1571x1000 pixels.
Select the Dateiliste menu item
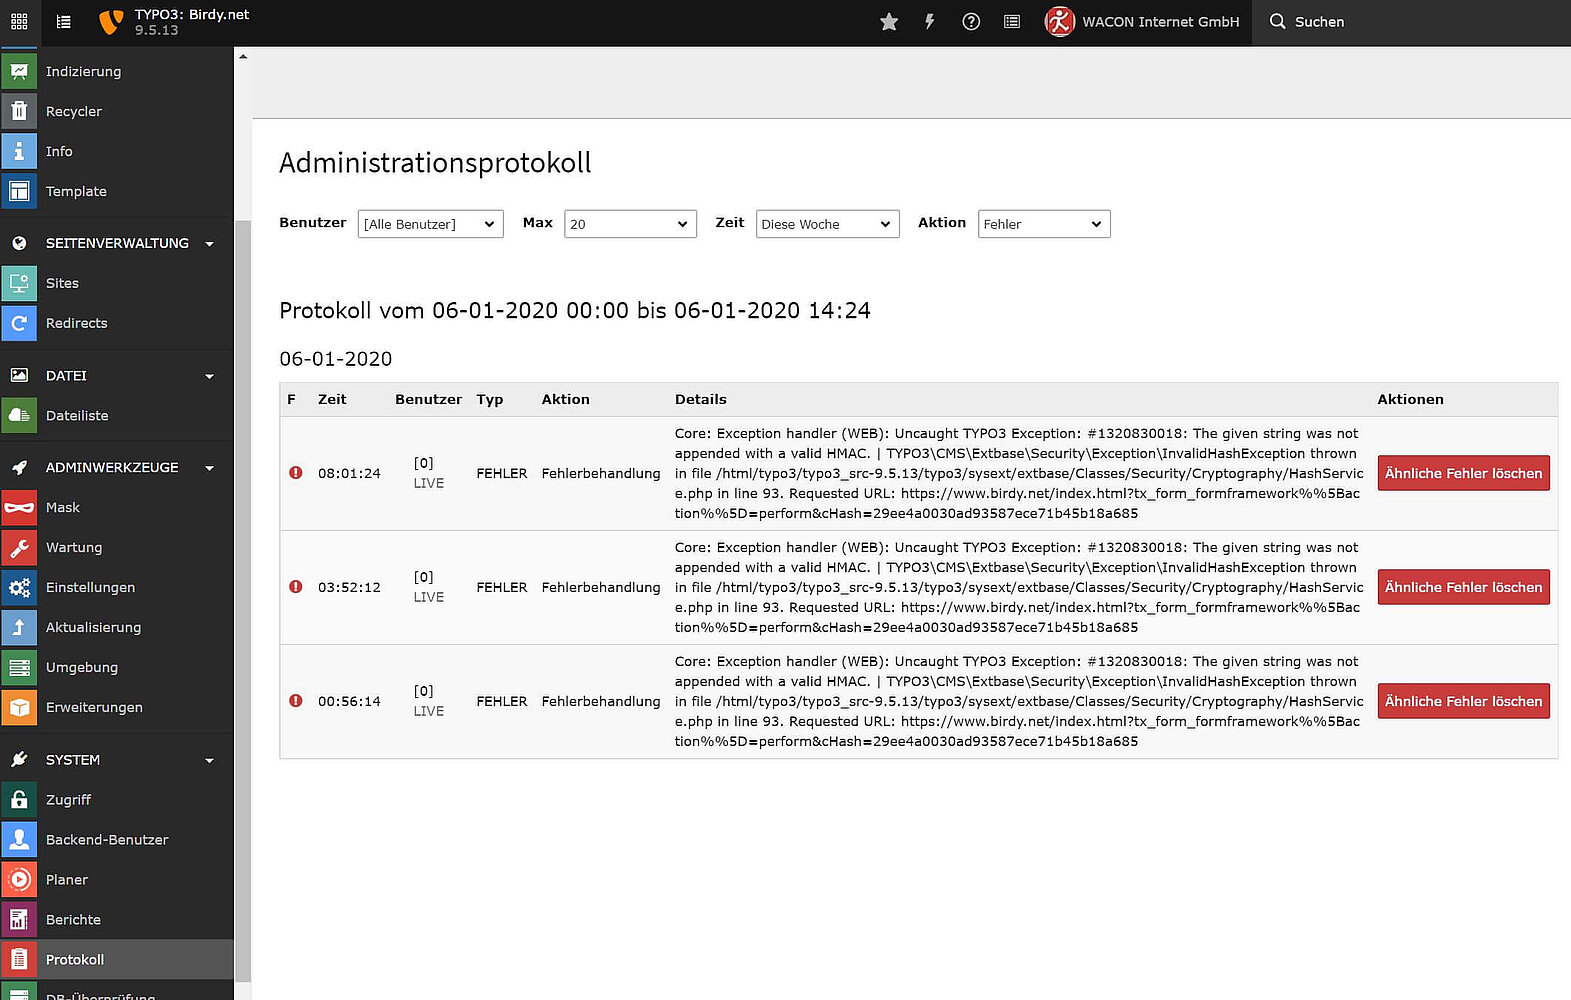(77, 415)
